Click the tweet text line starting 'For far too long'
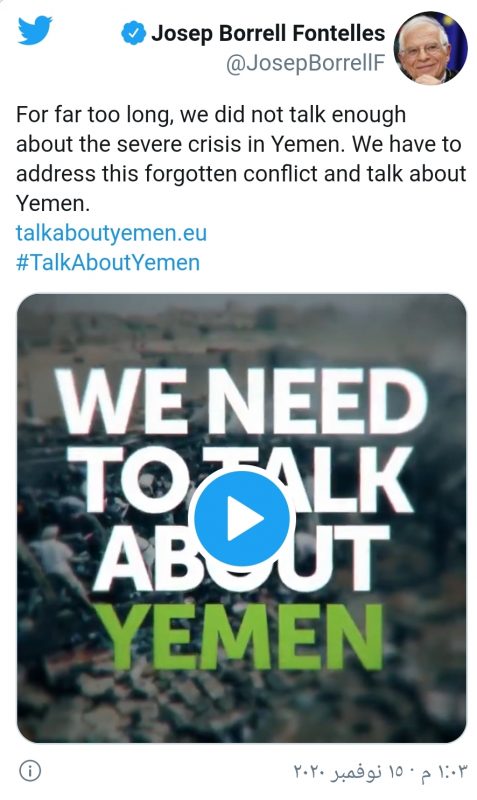The width and height of the screenshot is (477, 800). coord(211,115)
